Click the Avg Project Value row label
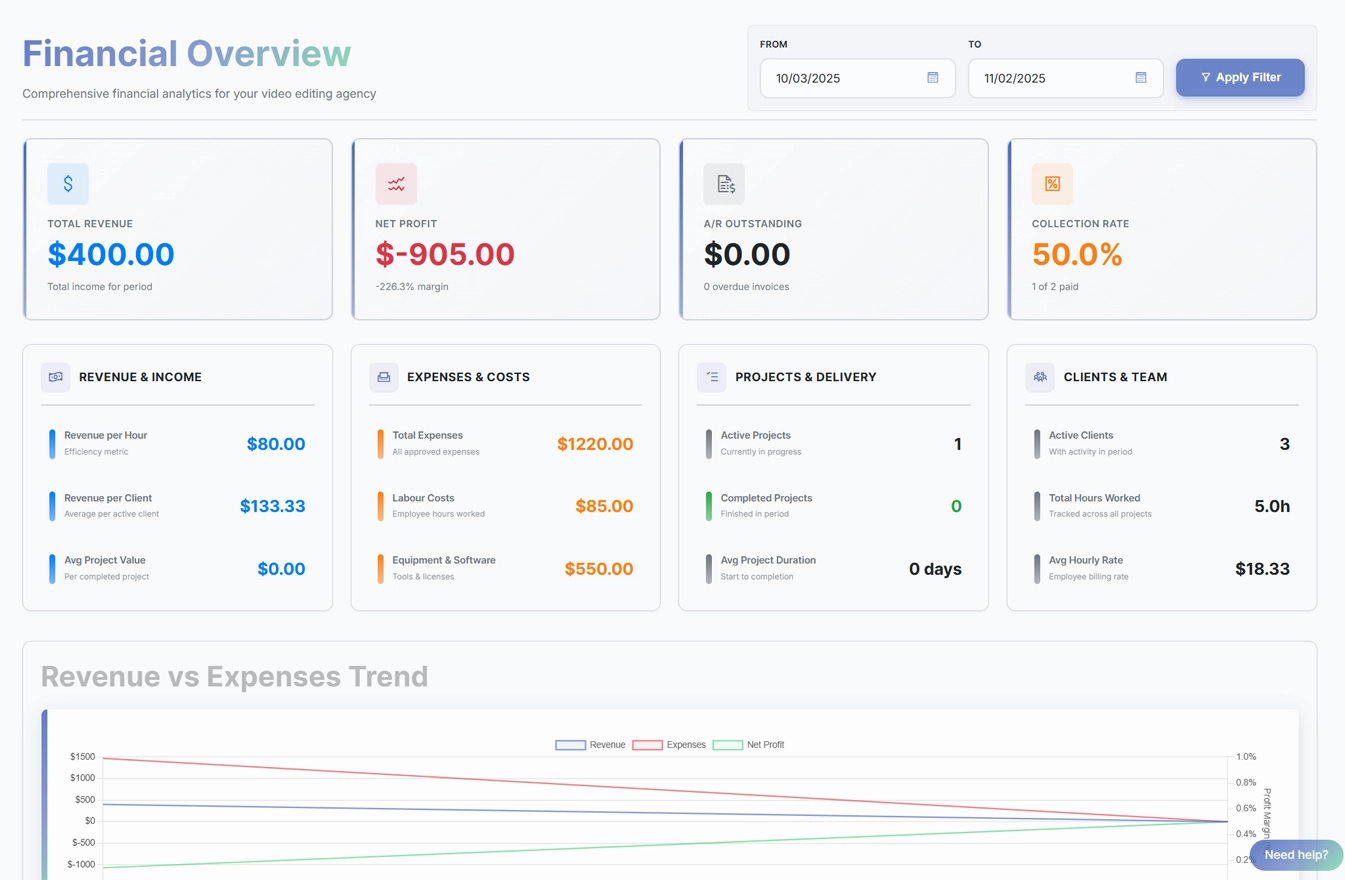Screen dimensions: 1345x880 [x=105, y=560]
